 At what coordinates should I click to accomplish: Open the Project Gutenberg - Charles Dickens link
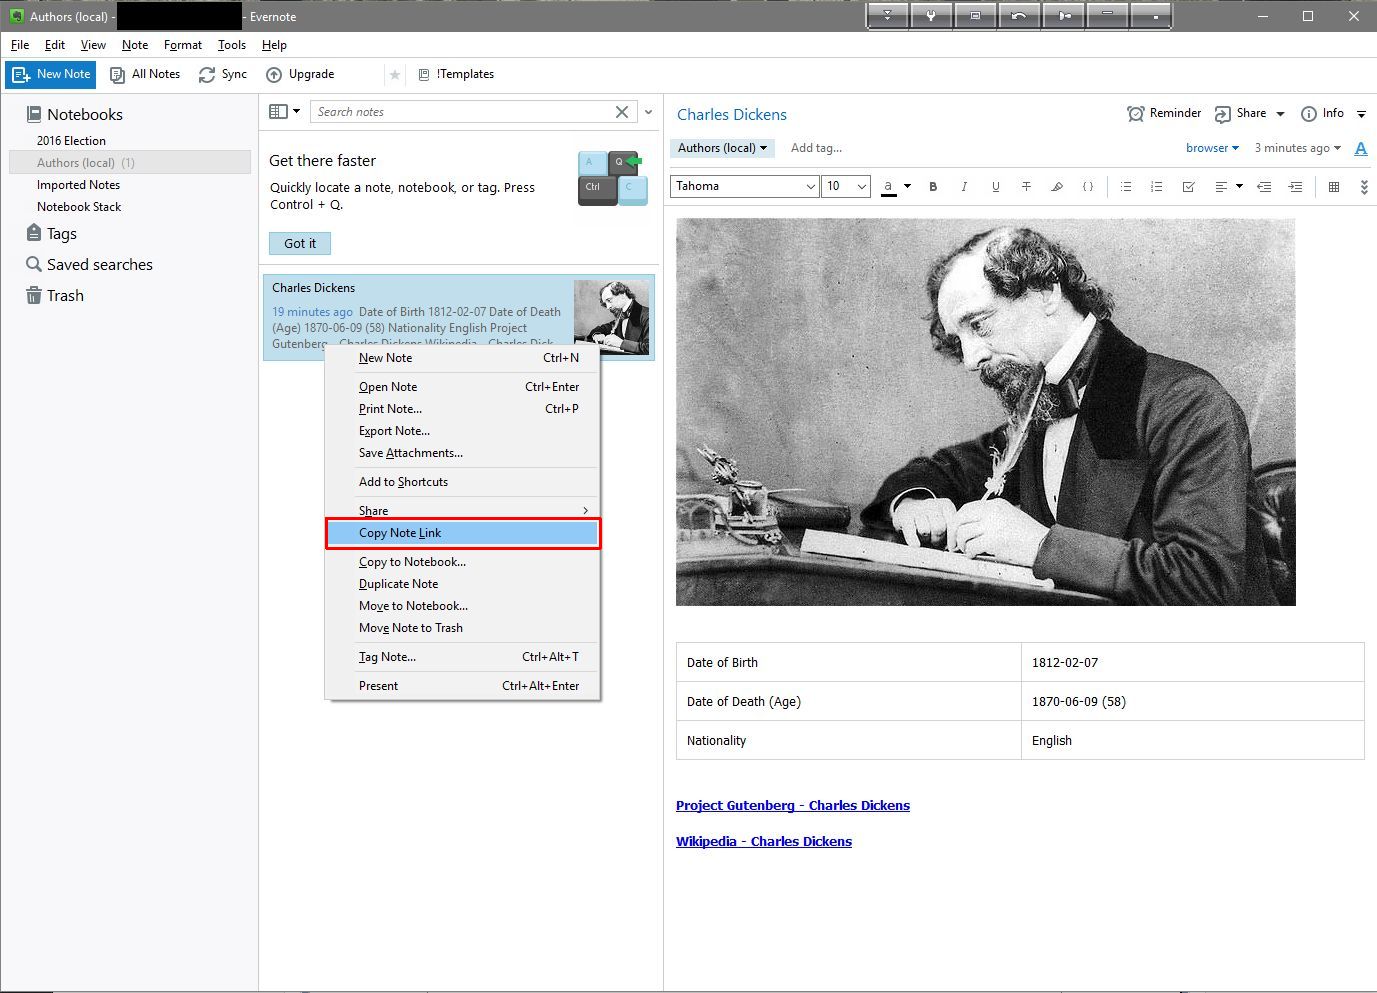tap(793, 805)
